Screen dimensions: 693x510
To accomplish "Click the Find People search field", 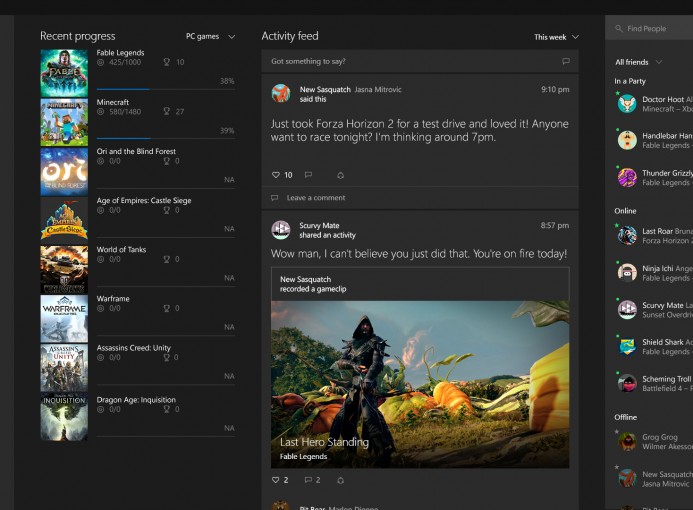I will pyautogui.click(x=649, y=28).
